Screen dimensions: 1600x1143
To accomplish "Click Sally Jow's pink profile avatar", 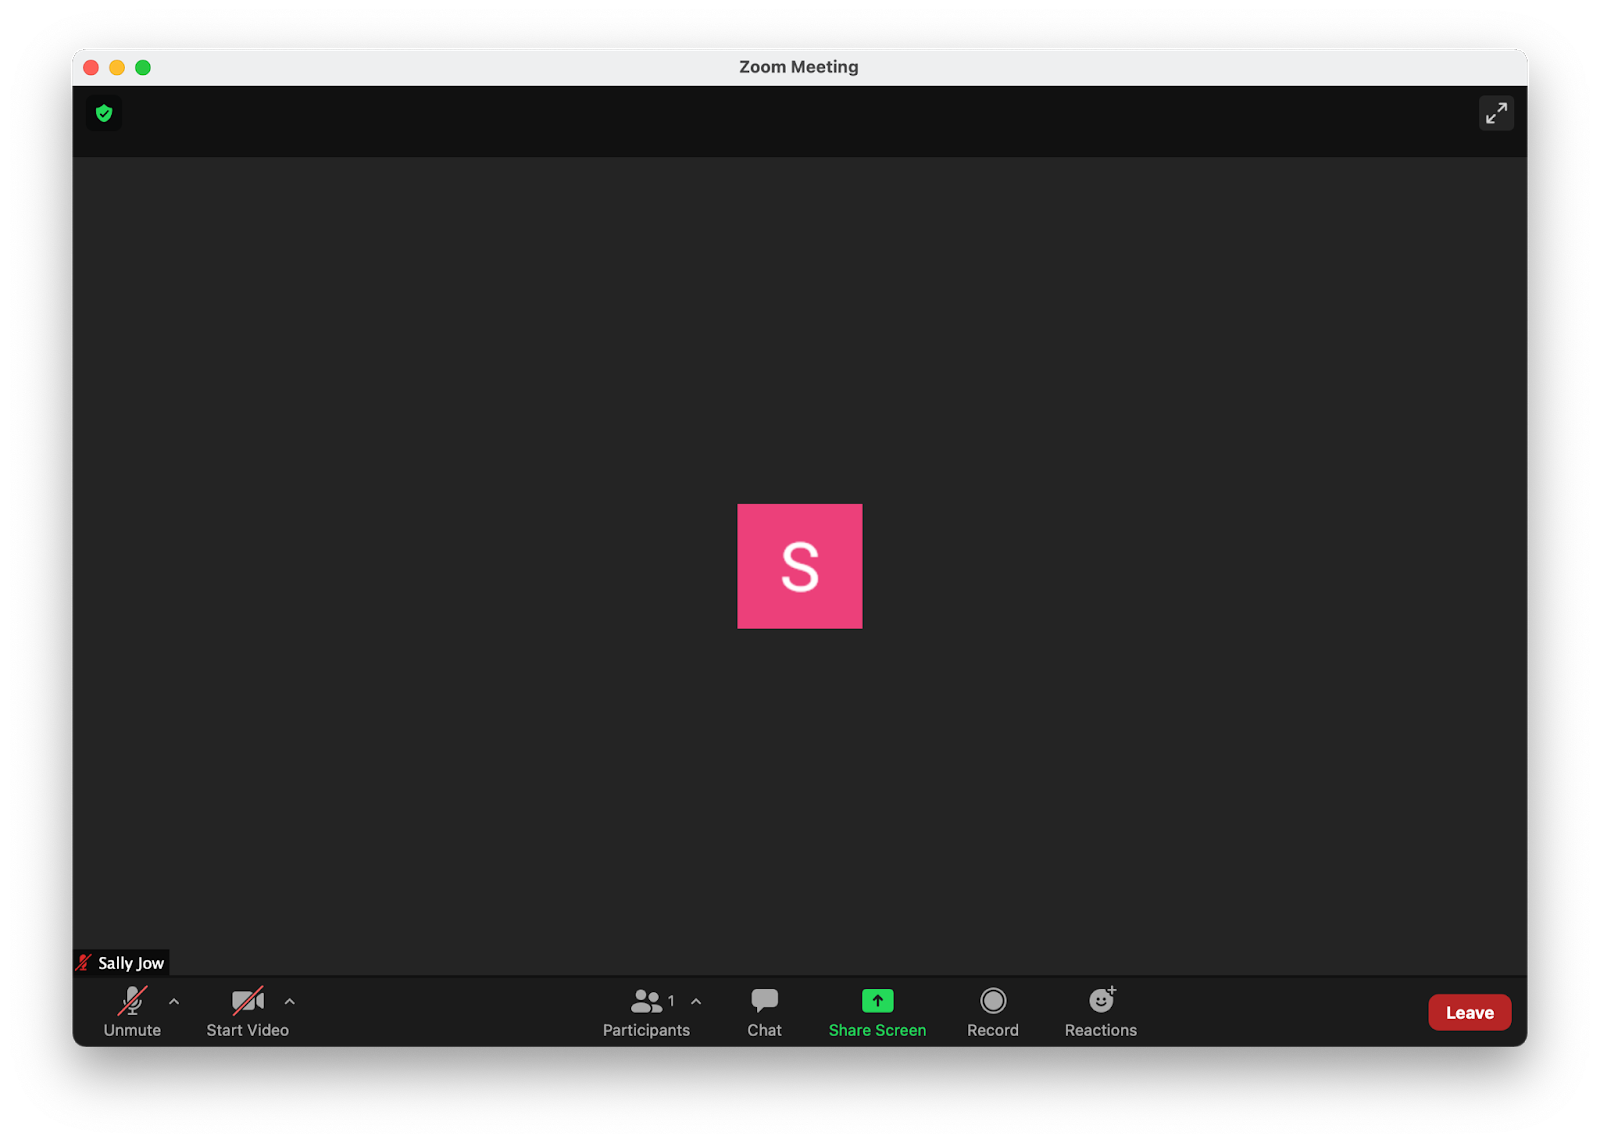I will 799,566.
